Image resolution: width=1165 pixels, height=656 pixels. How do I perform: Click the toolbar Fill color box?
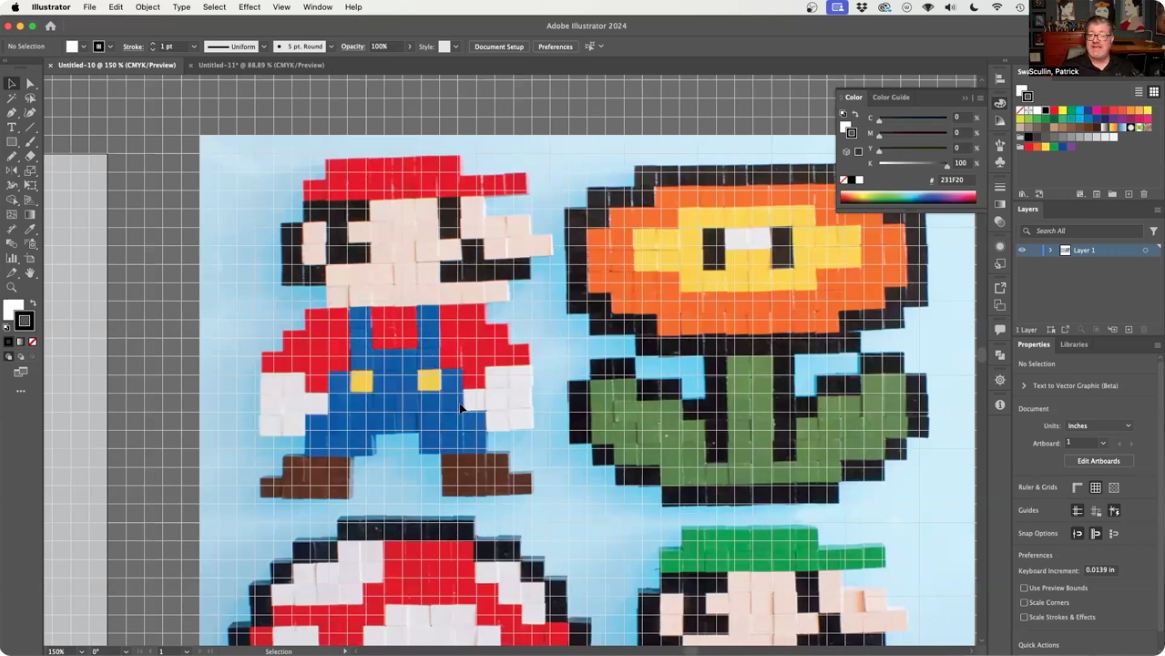coord(13,310)
